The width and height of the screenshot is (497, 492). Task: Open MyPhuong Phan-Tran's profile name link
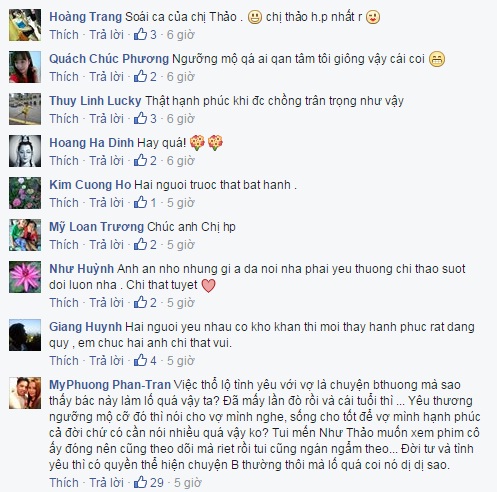click(110, 385)
